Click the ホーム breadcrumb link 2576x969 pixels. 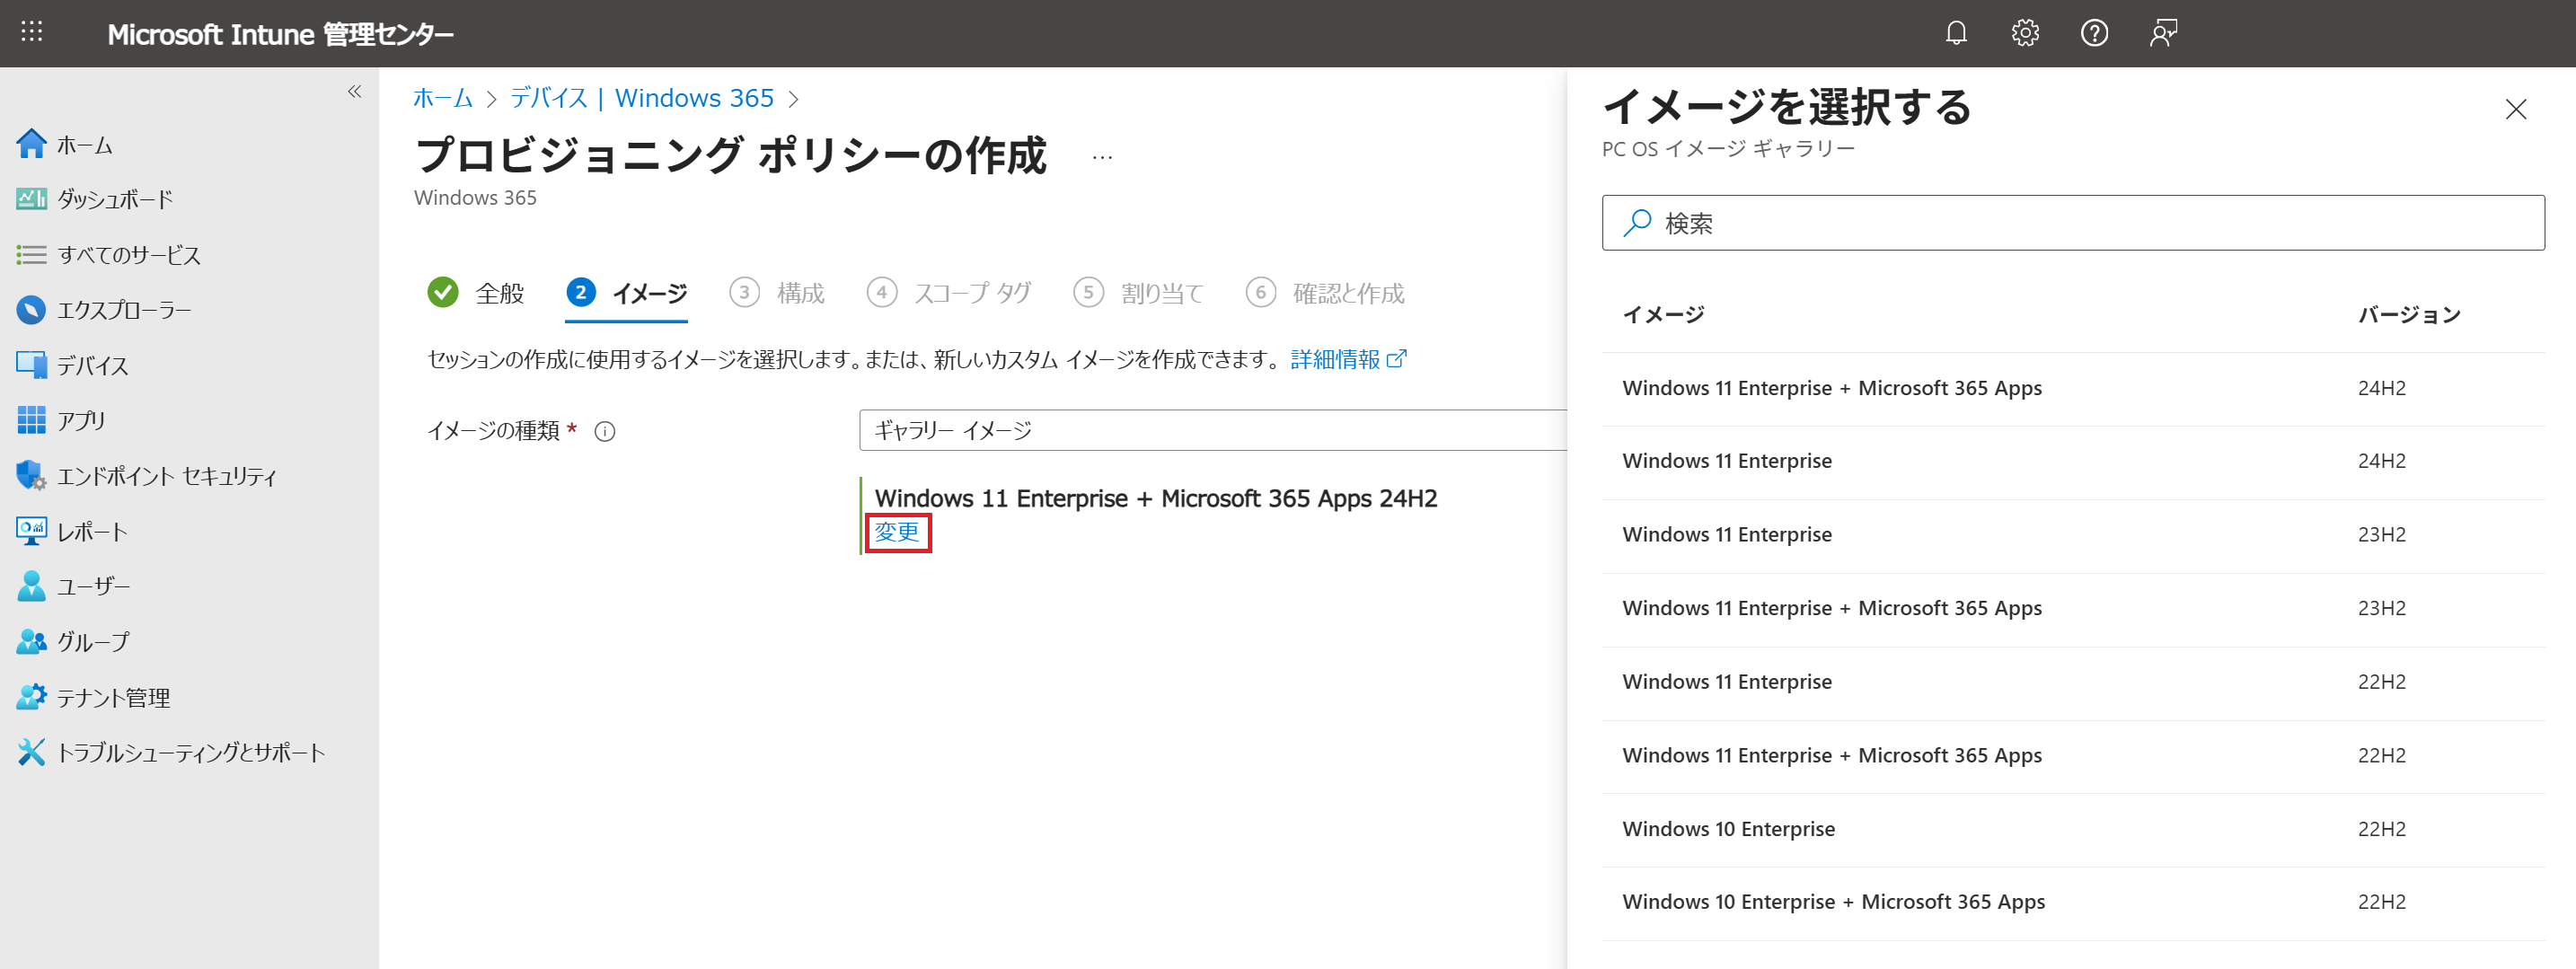point(443,98)
